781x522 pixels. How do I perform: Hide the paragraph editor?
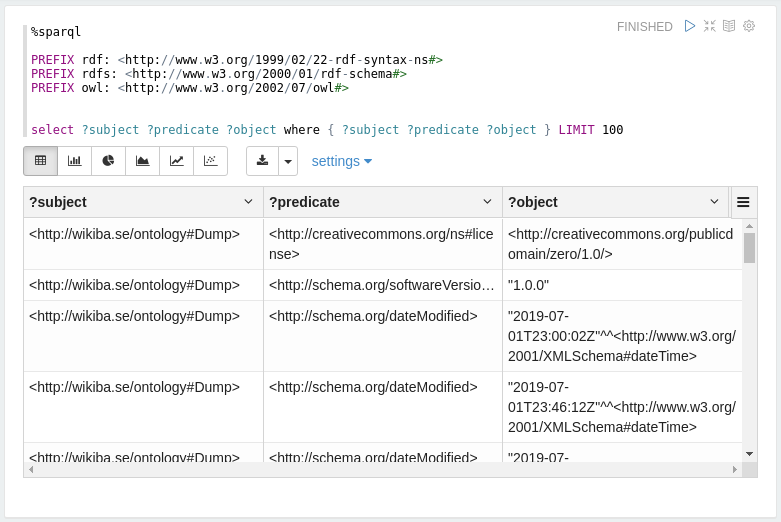710,26
